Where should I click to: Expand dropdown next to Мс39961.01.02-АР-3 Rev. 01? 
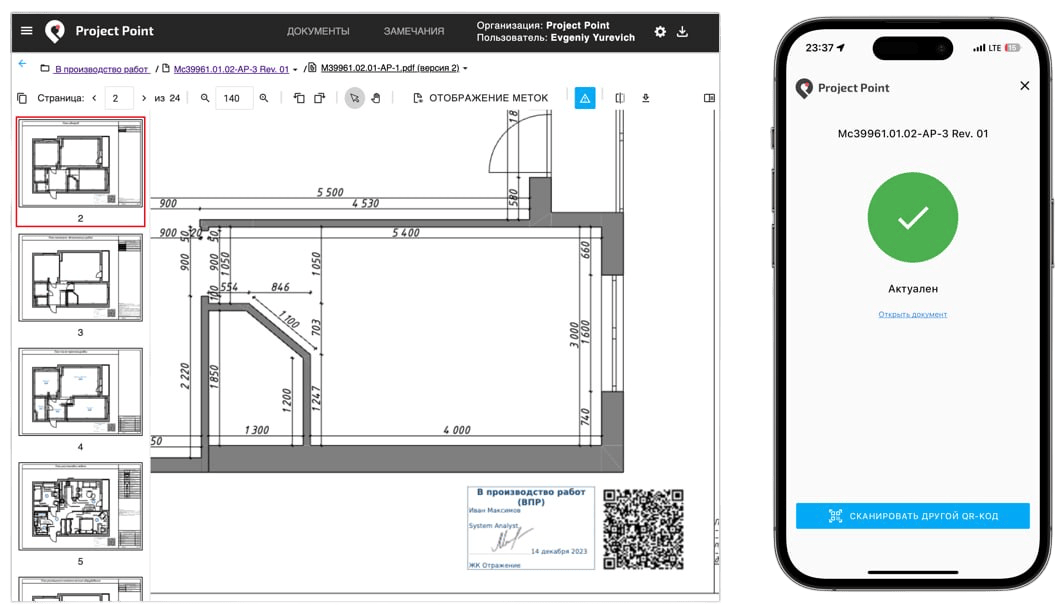point(295,70)
